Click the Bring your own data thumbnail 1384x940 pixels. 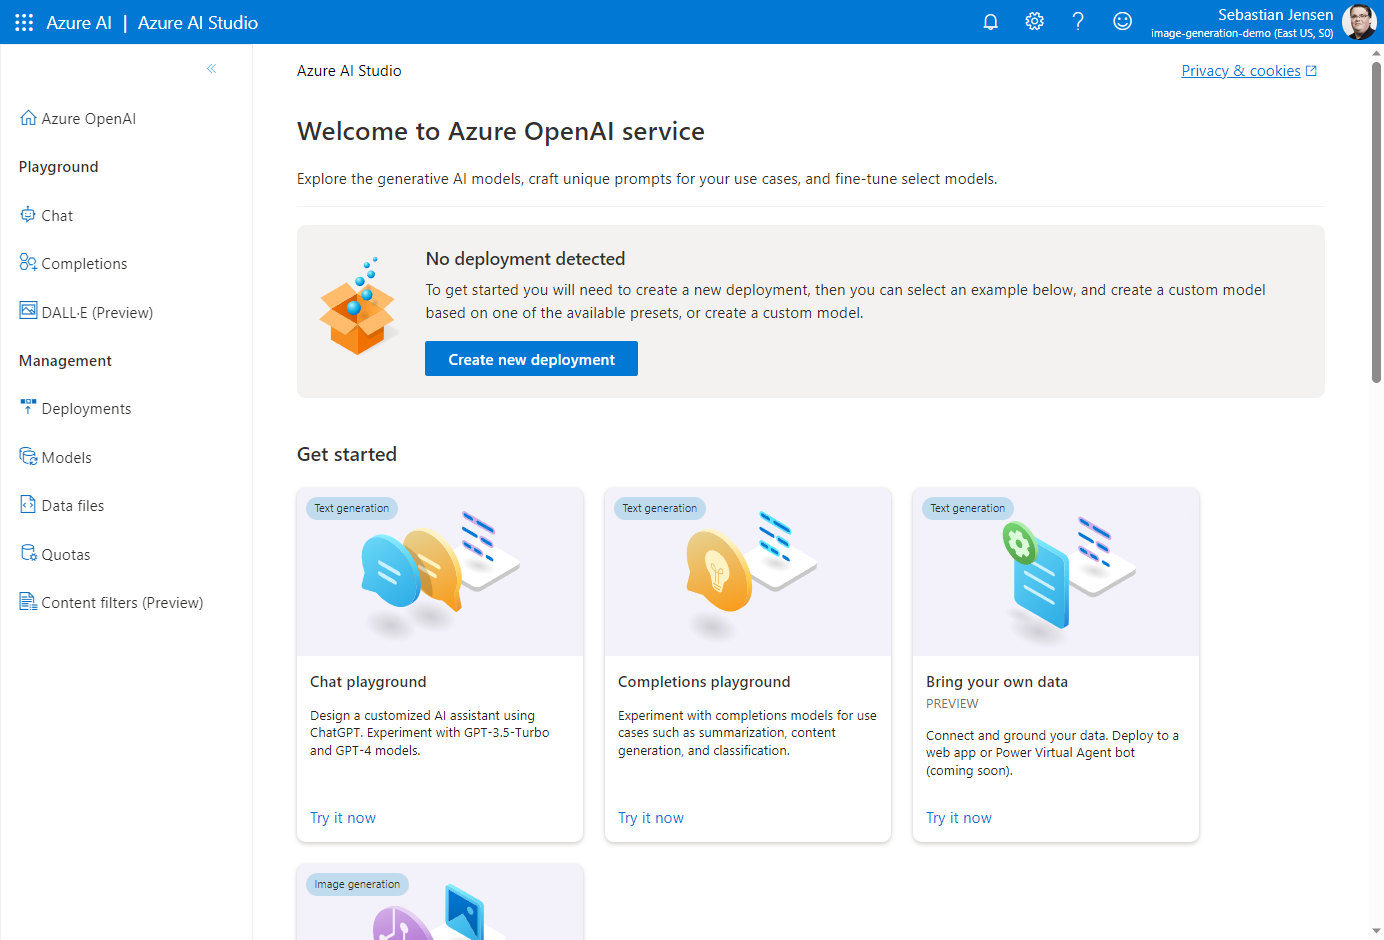(x=1055, y=572)
